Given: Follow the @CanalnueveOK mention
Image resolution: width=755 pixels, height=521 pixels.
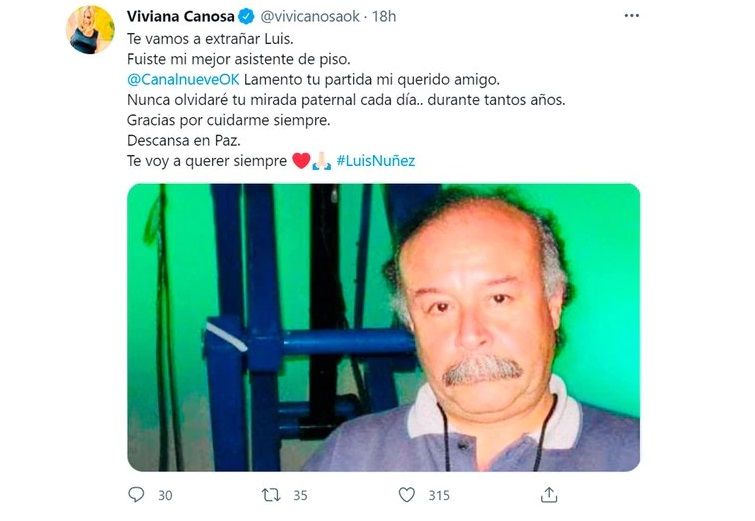Looking at the screenshot, I should click(x=183, y=79).
